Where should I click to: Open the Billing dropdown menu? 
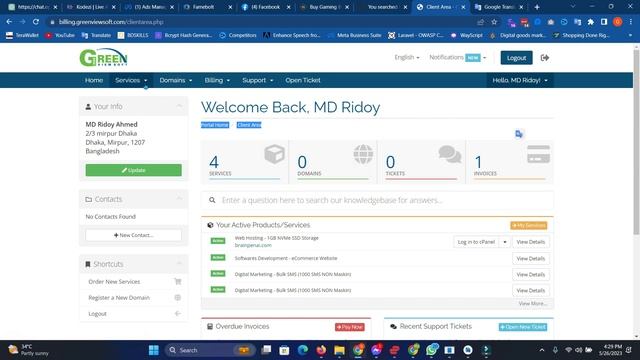coord(217,80)
